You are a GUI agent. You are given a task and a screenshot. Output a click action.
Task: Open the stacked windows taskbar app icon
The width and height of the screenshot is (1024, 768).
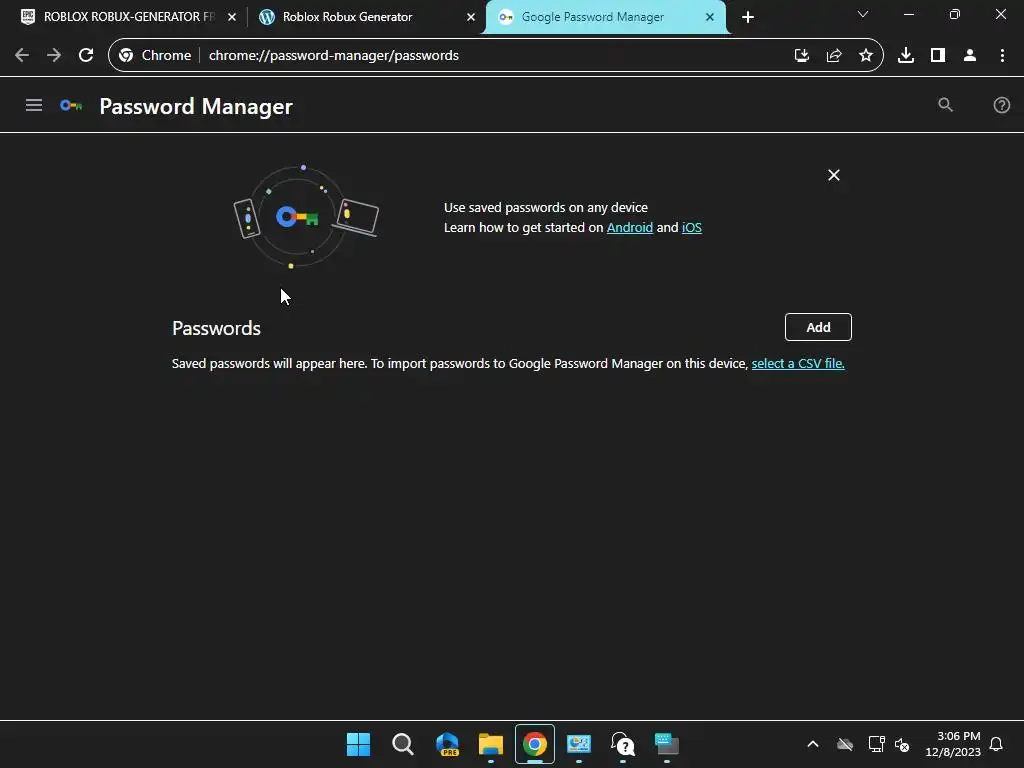[667, 744]
